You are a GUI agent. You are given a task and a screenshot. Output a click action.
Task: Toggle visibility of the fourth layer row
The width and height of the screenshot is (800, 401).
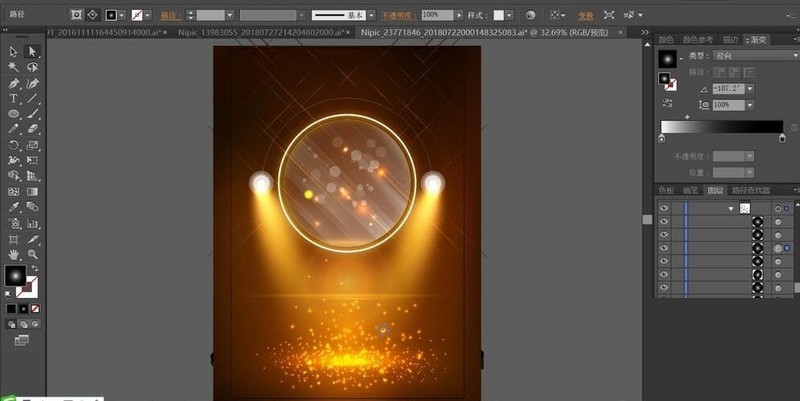tap(664, 248)
